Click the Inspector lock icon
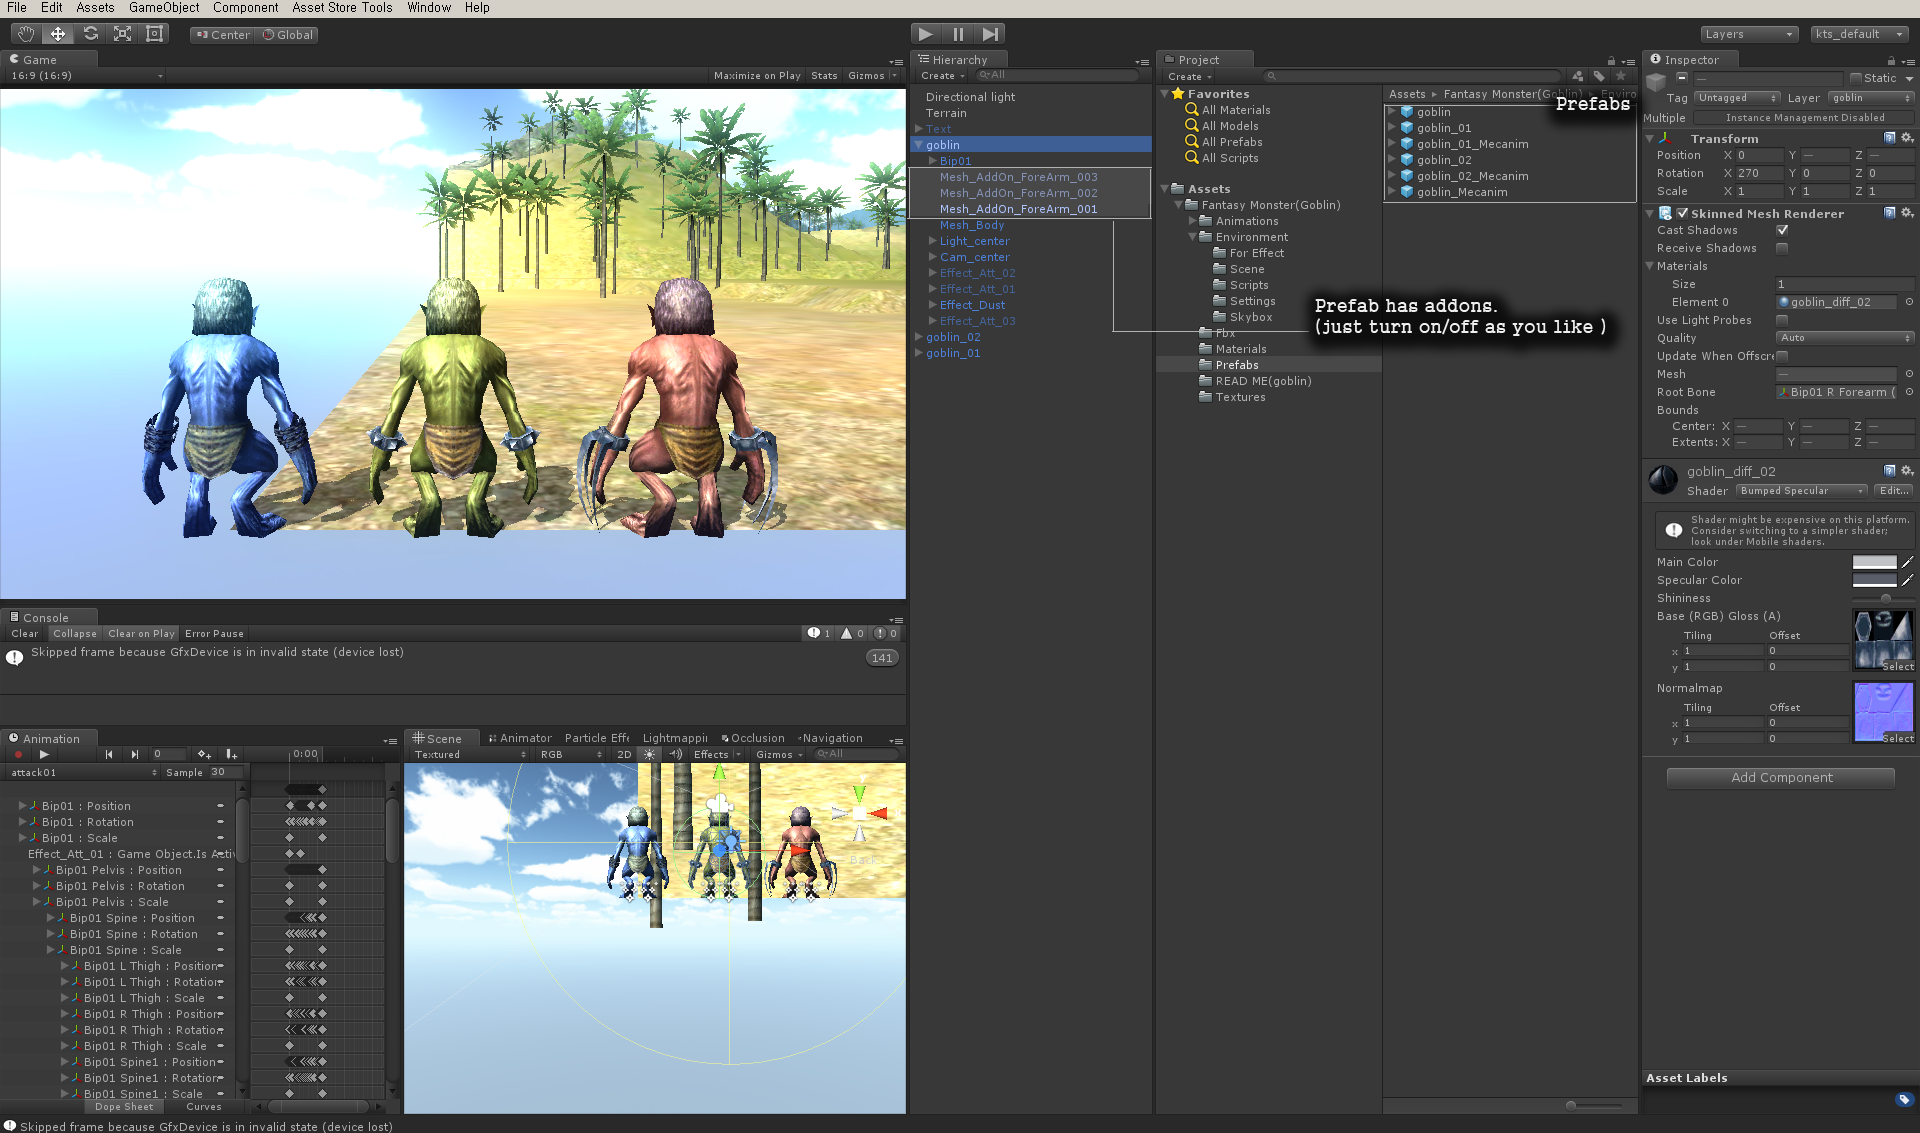This screenshot has width=1920, height=1133. 1893,61
